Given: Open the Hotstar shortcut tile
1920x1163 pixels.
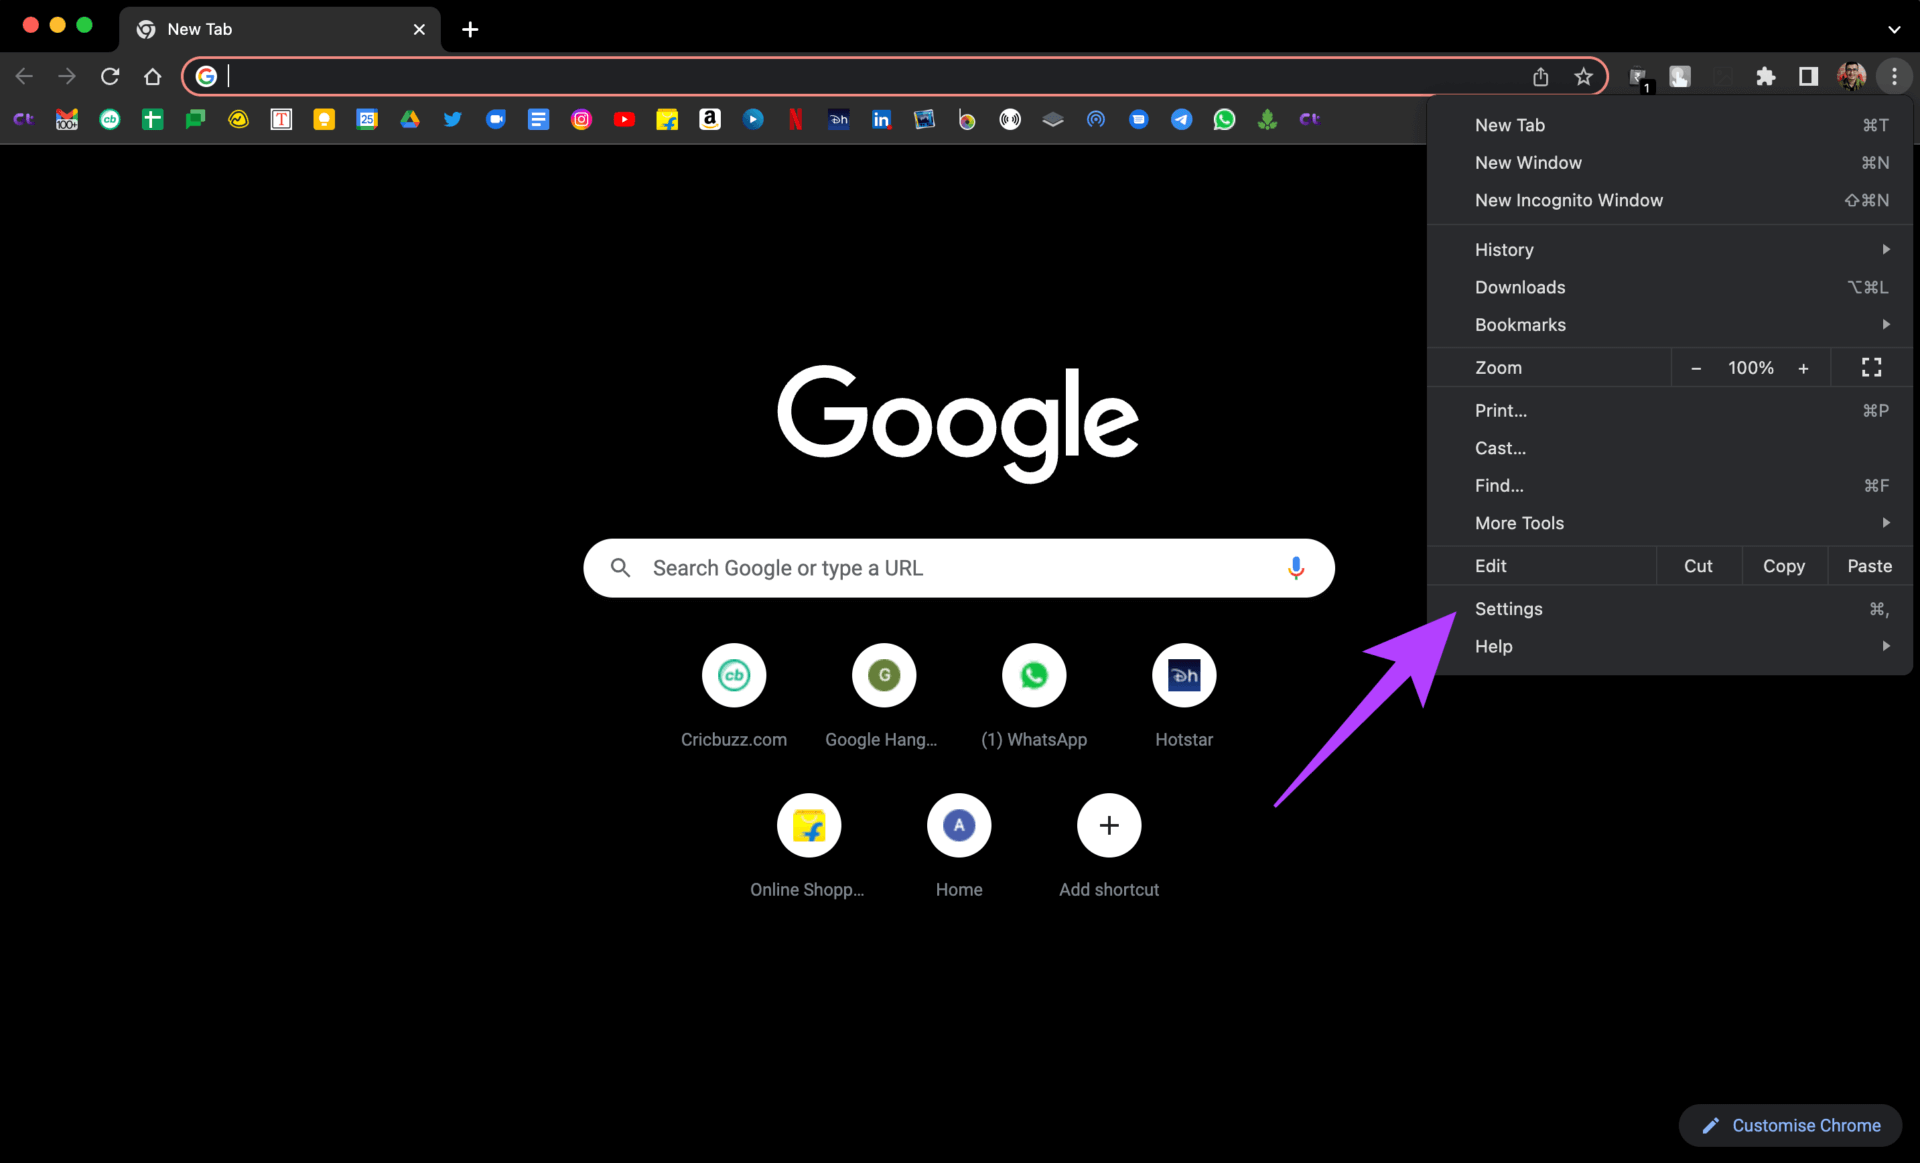Looking at the screenshot, I should tap(1184, 696).
